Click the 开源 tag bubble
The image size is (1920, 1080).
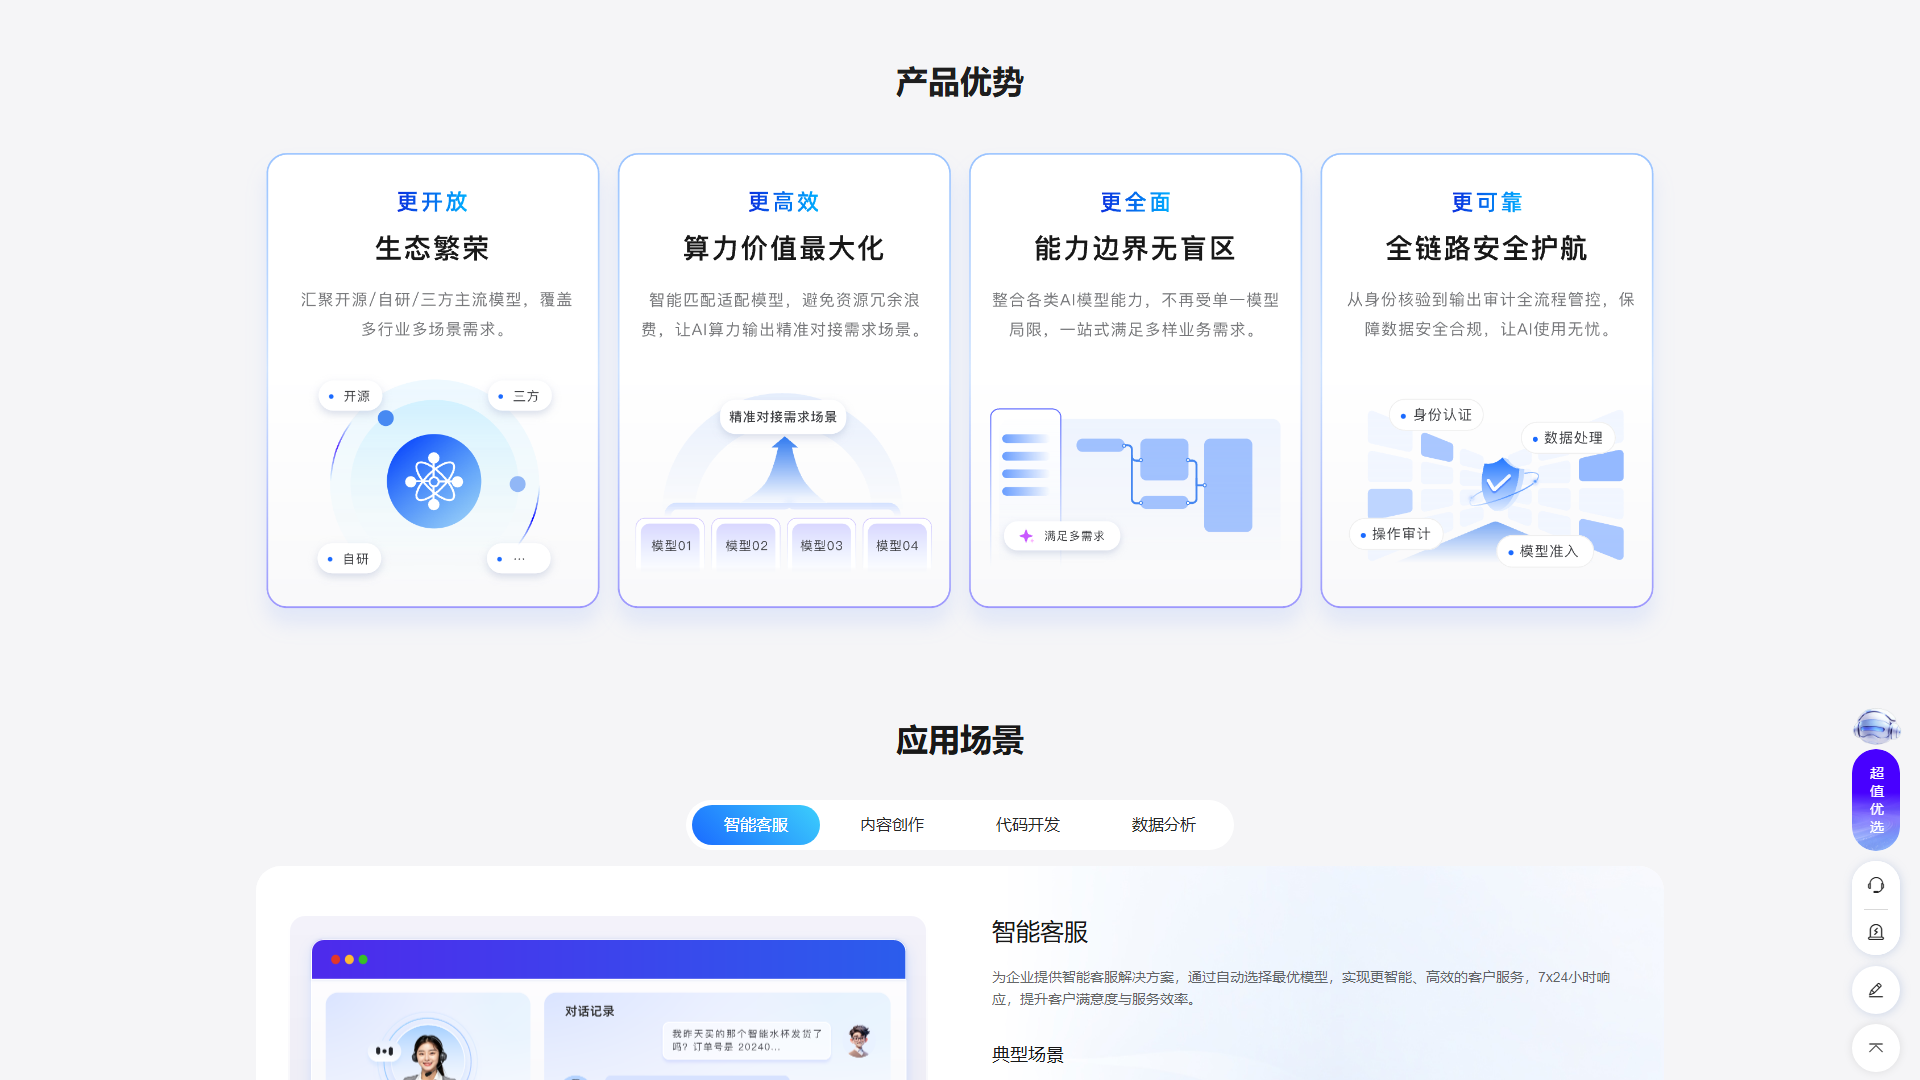click(350, 396)
